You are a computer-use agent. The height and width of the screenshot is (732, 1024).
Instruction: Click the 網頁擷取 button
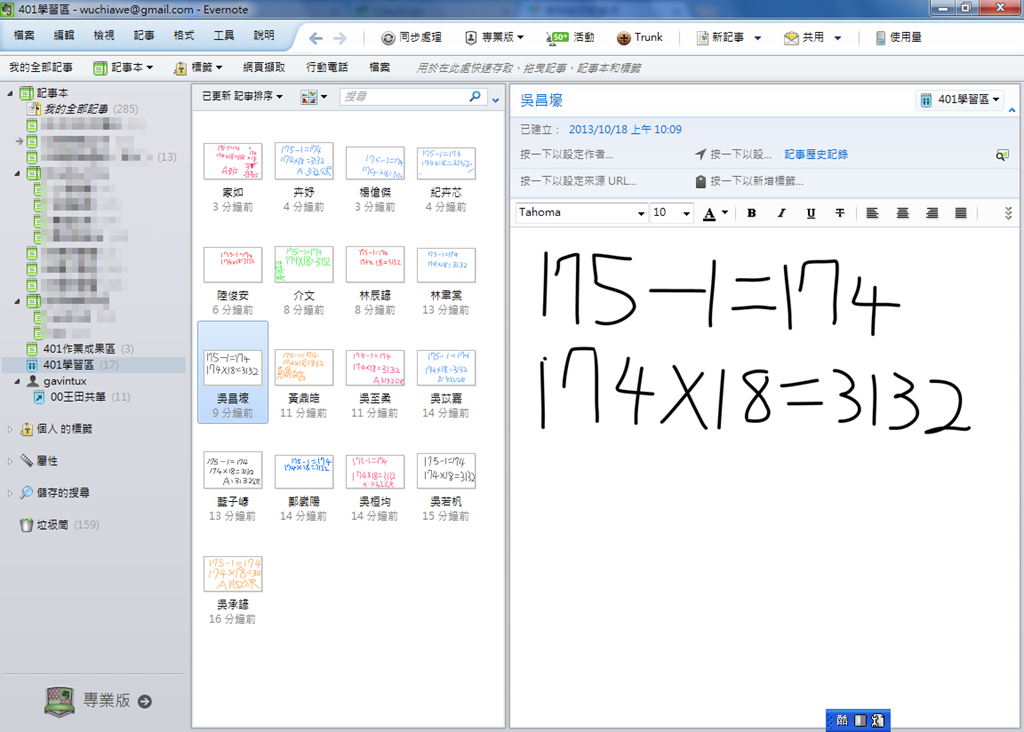click(x=264, y=68)
